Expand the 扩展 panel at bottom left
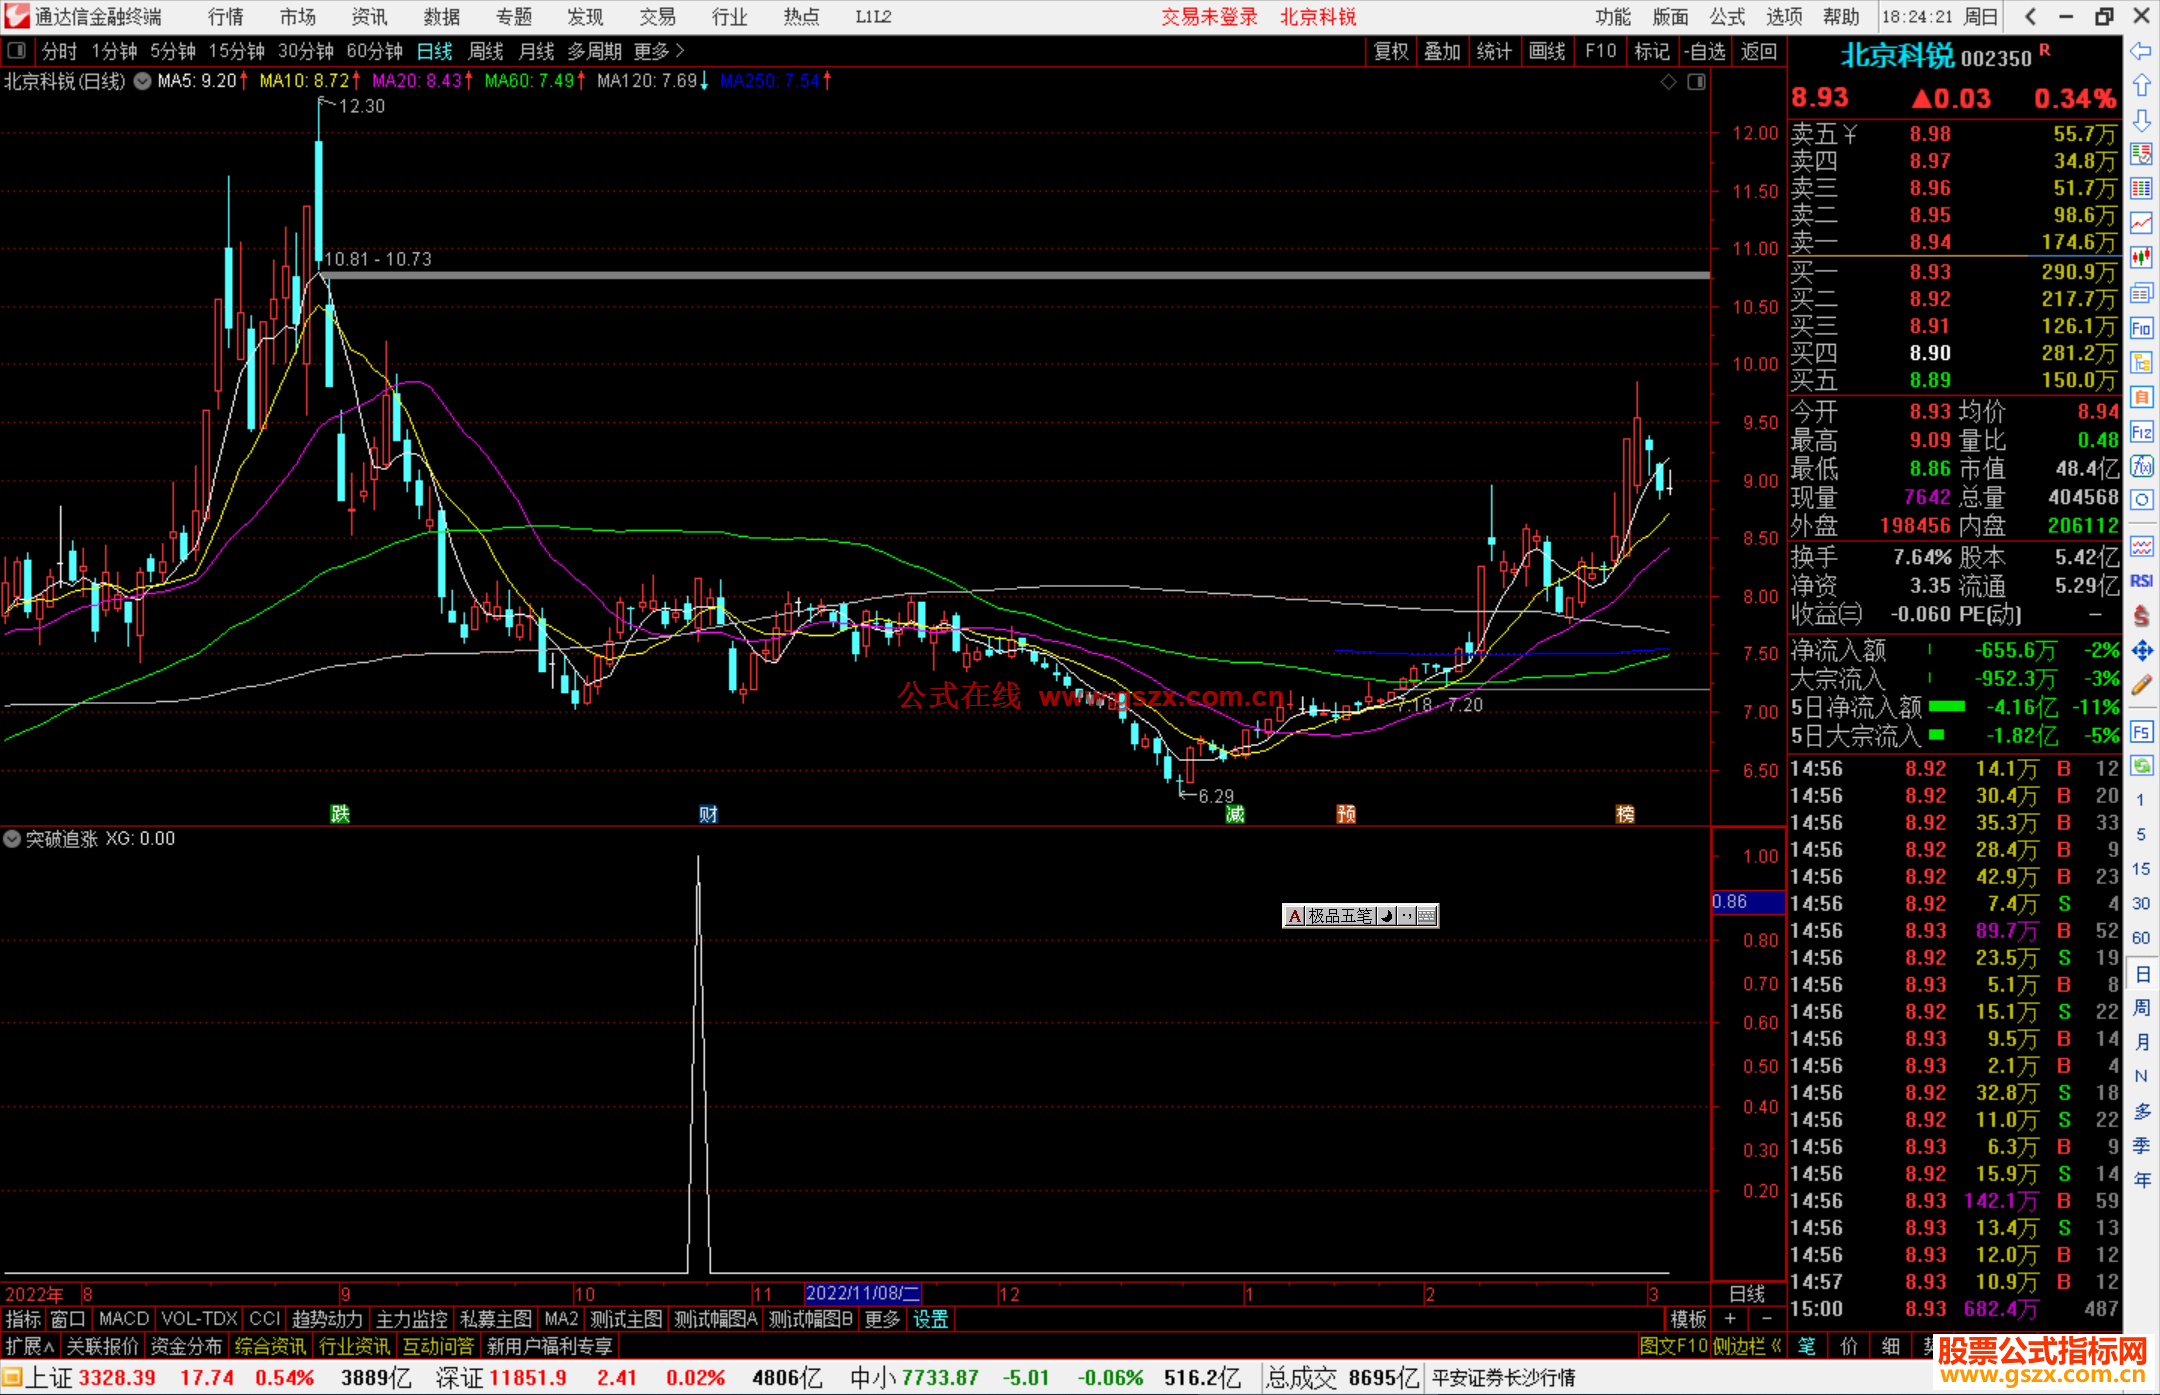Screen dimensions: 2160x1395 pyautogui.click(x=30, y=1346)
